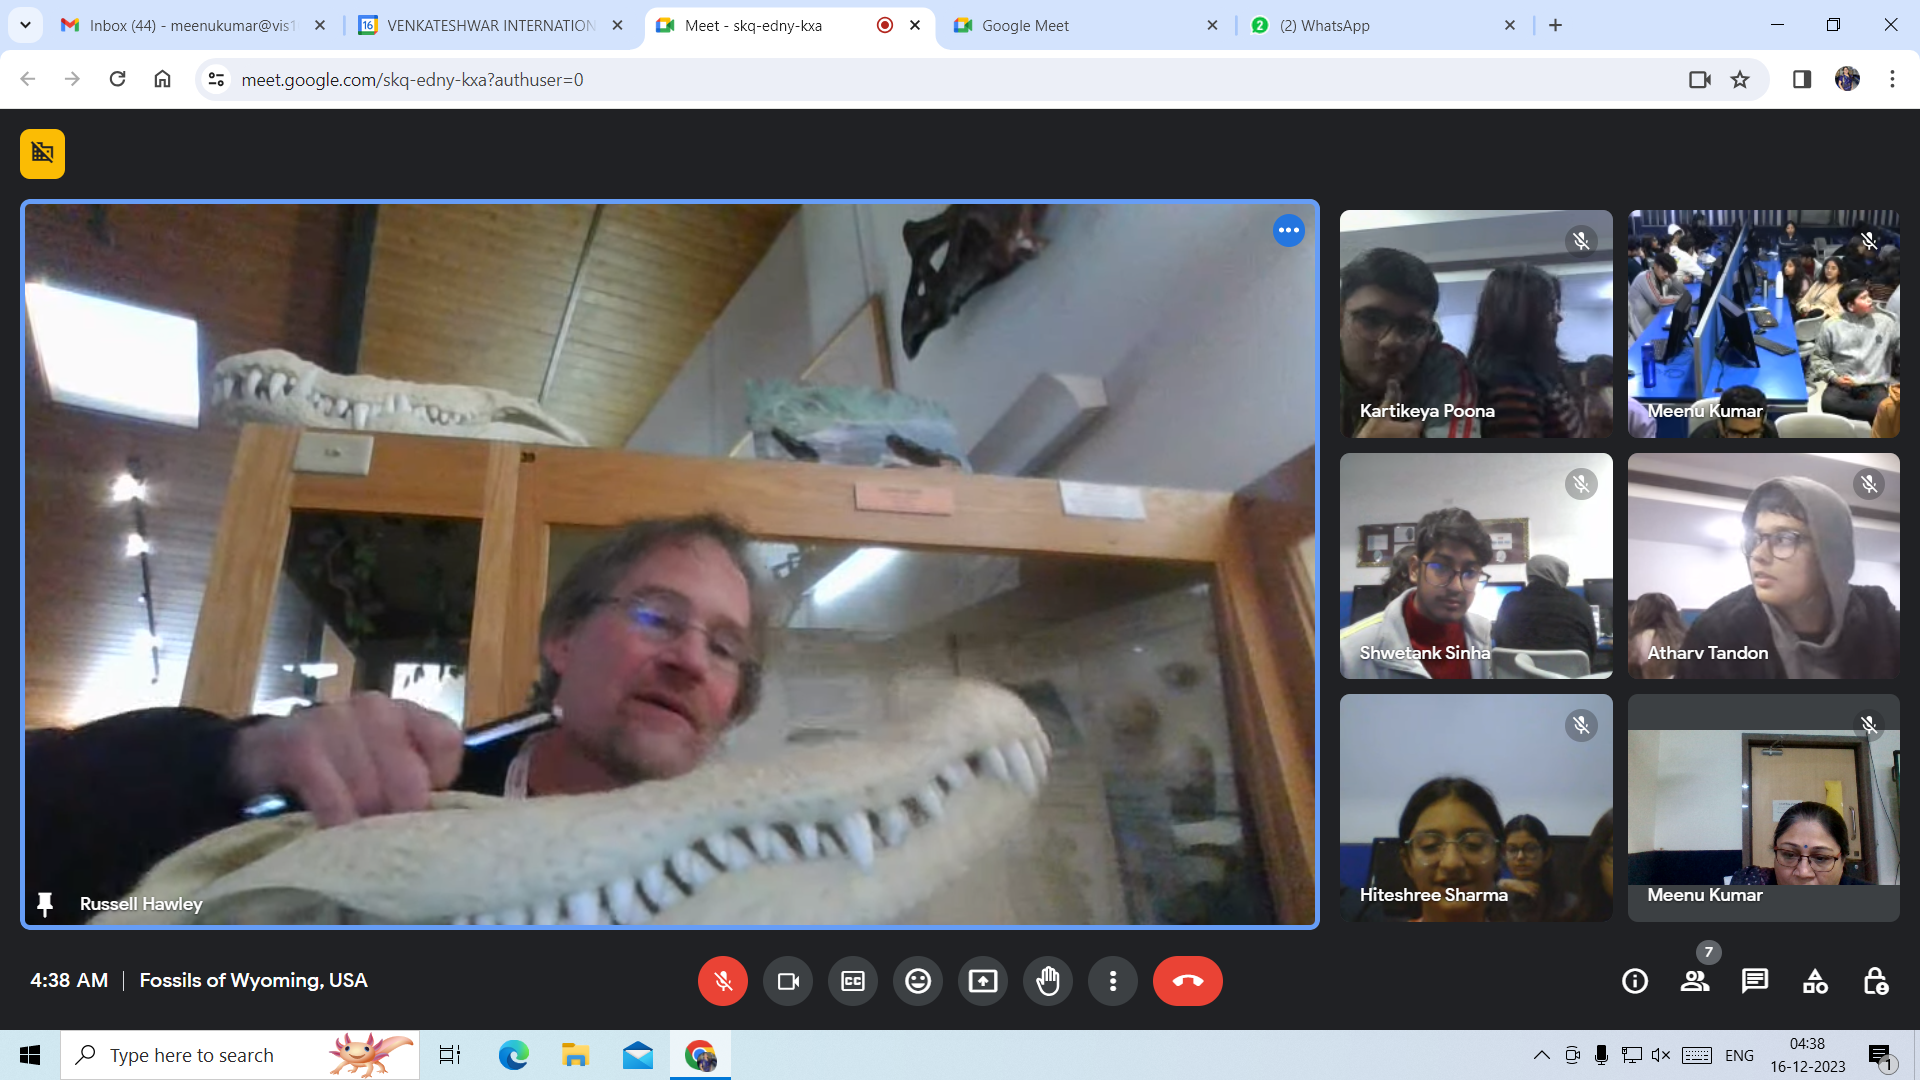Send a reaction with emoji button
This screenshot has width=1920, height=1080.
tap(918, 981)
